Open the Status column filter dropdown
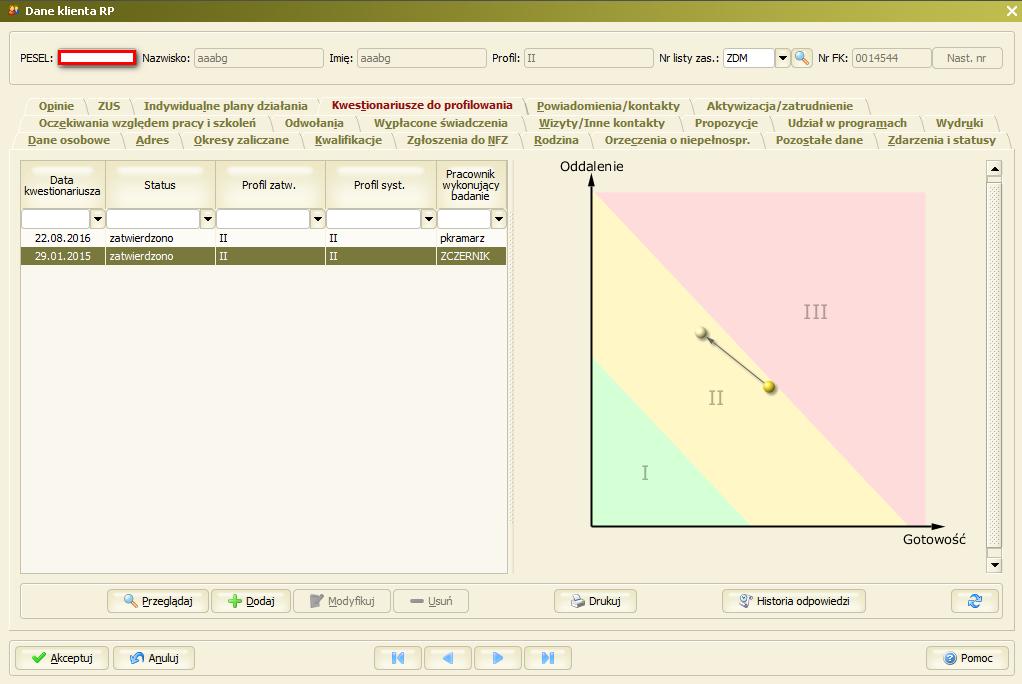 [207, 219]
